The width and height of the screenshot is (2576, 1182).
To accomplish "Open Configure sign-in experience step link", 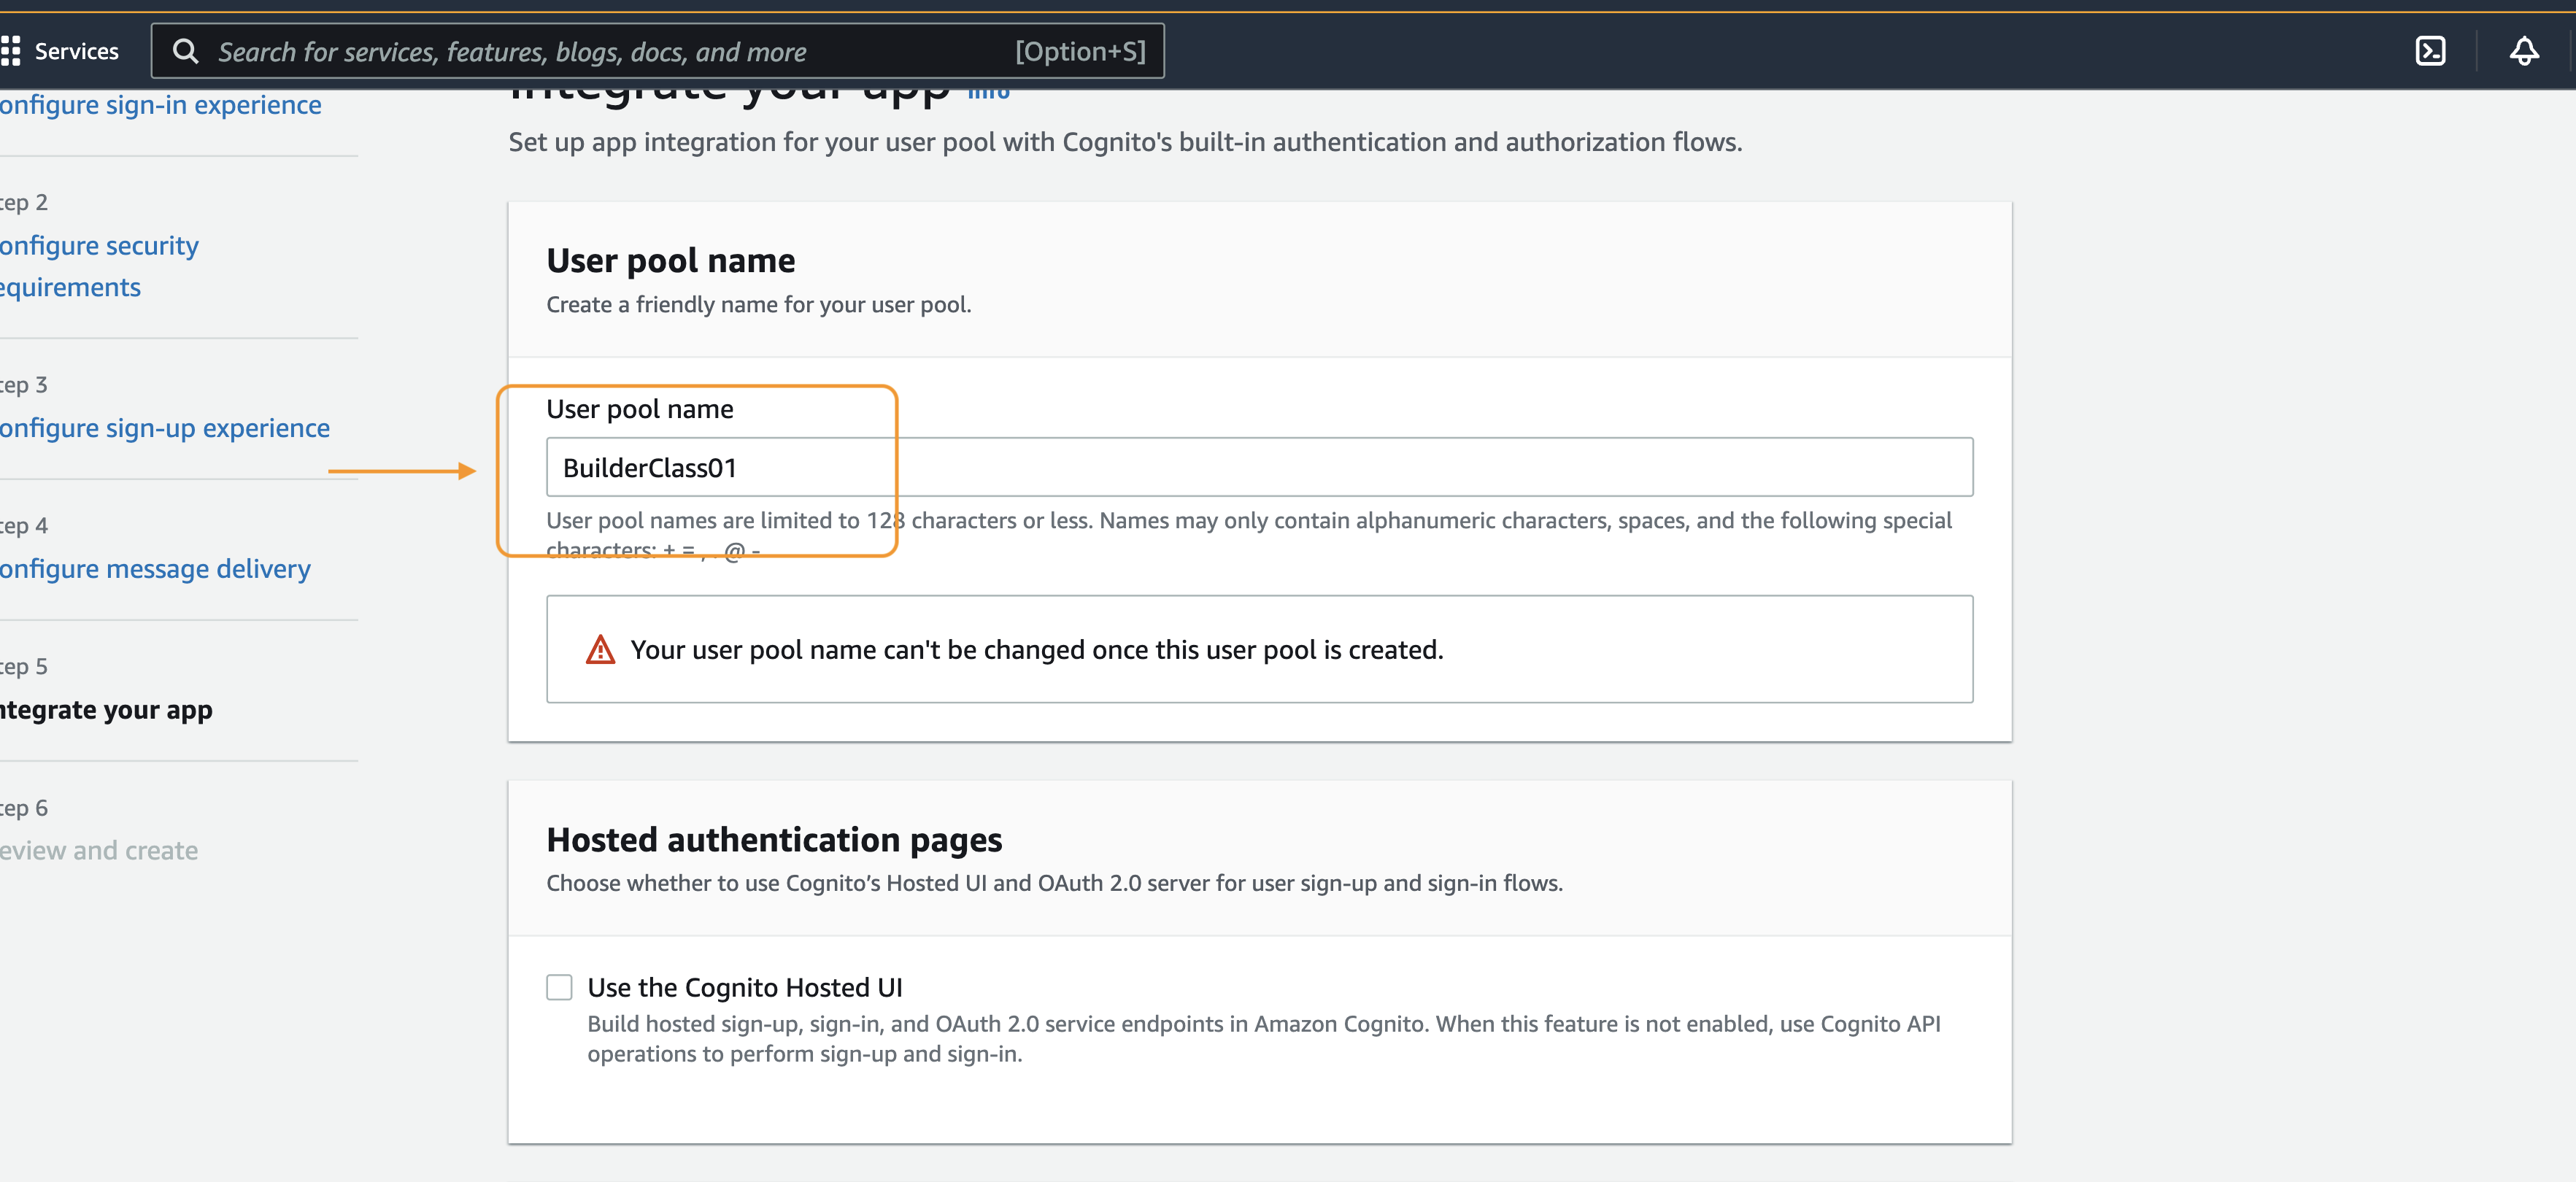I will point(160,105).
